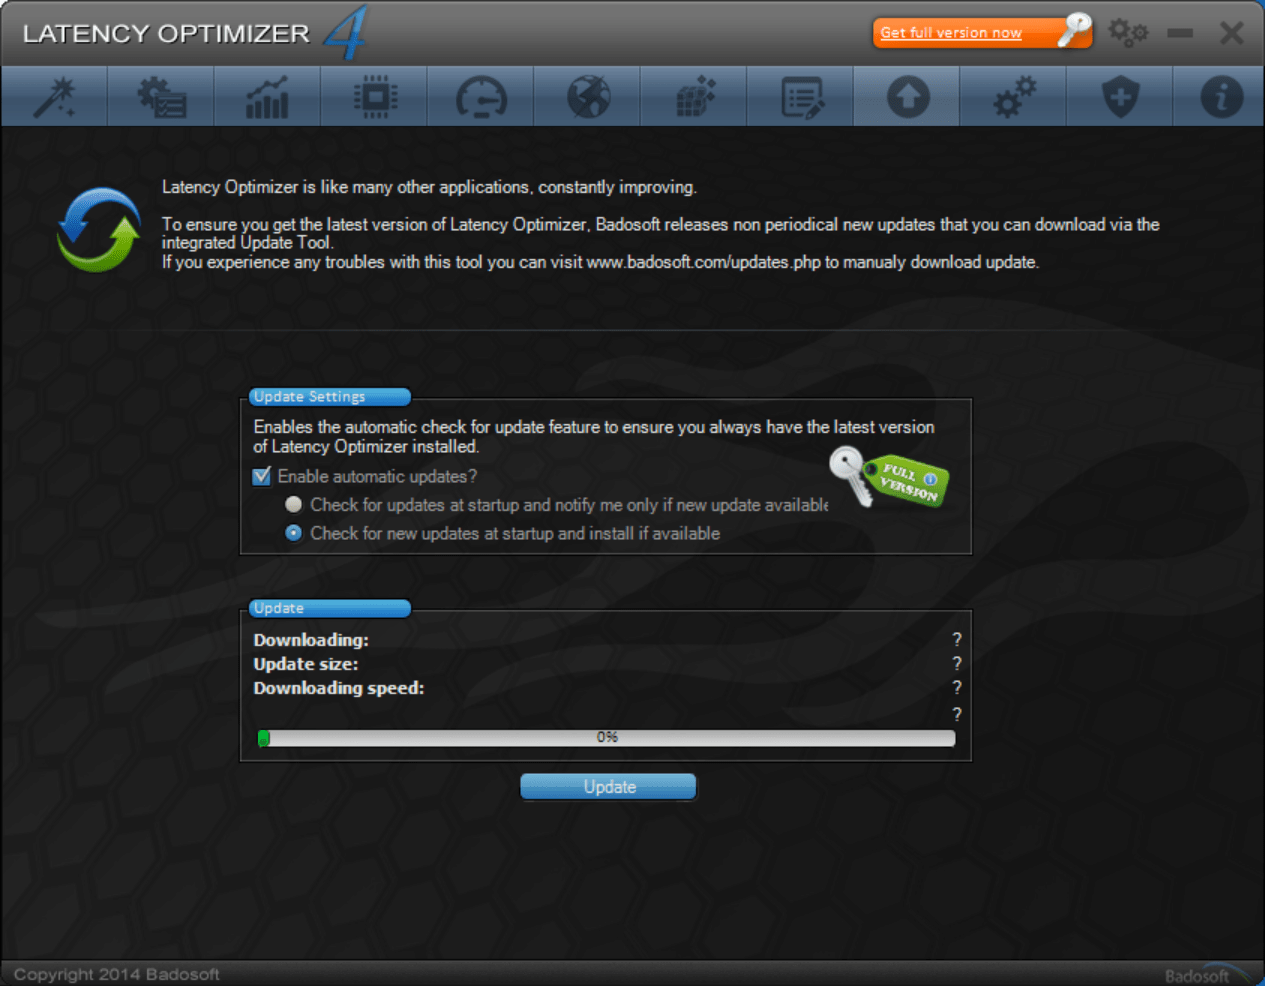Image resolution: width=1265 pixels, height=986 pixels.
Task: Open the double gears options tab
Action: (x=1014, y=97)
